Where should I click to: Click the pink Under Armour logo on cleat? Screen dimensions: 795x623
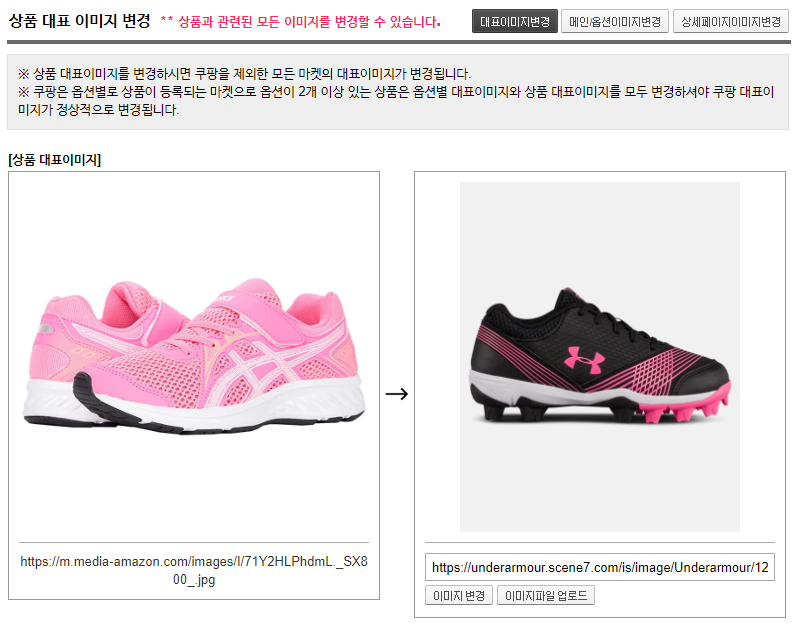click(585, 359)
